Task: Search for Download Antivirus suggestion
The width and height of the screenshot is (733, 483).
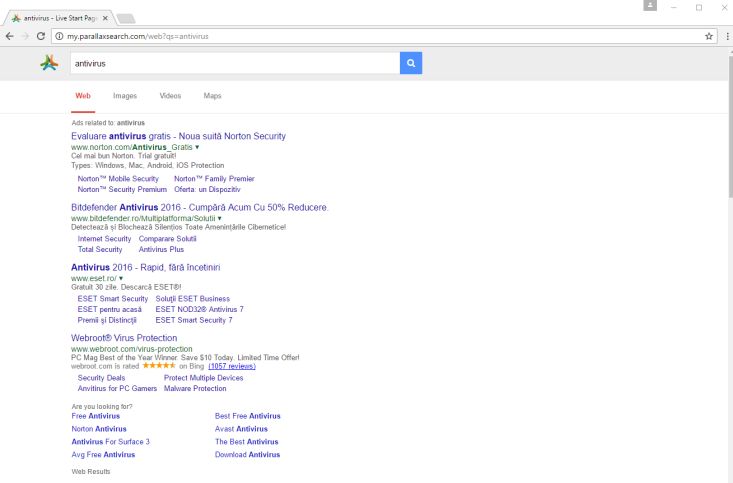Action: pos(247,454)
